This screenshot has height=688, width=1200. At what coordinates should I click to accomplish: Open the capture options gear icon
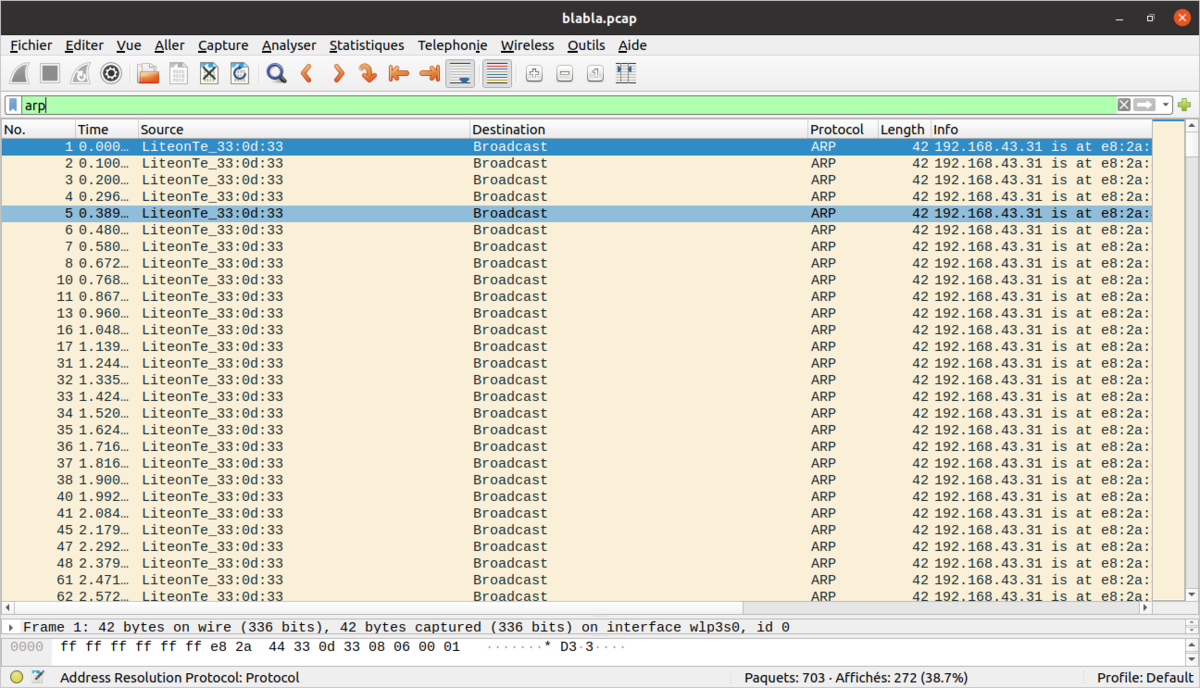[x=111, y=73]
